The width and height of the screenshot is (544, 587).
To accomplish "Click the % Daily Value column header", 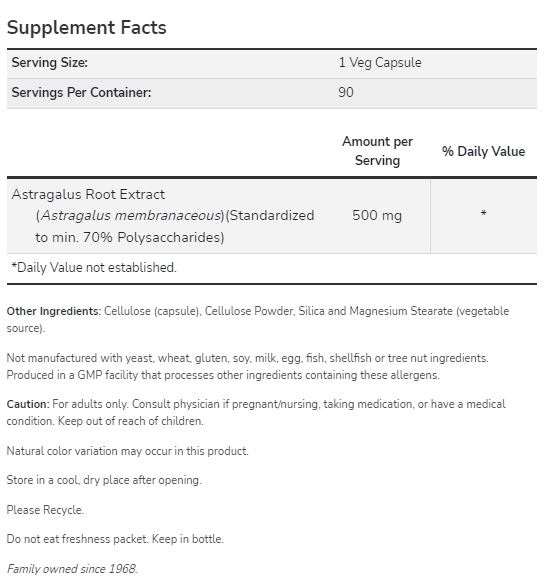I will 483,152.
